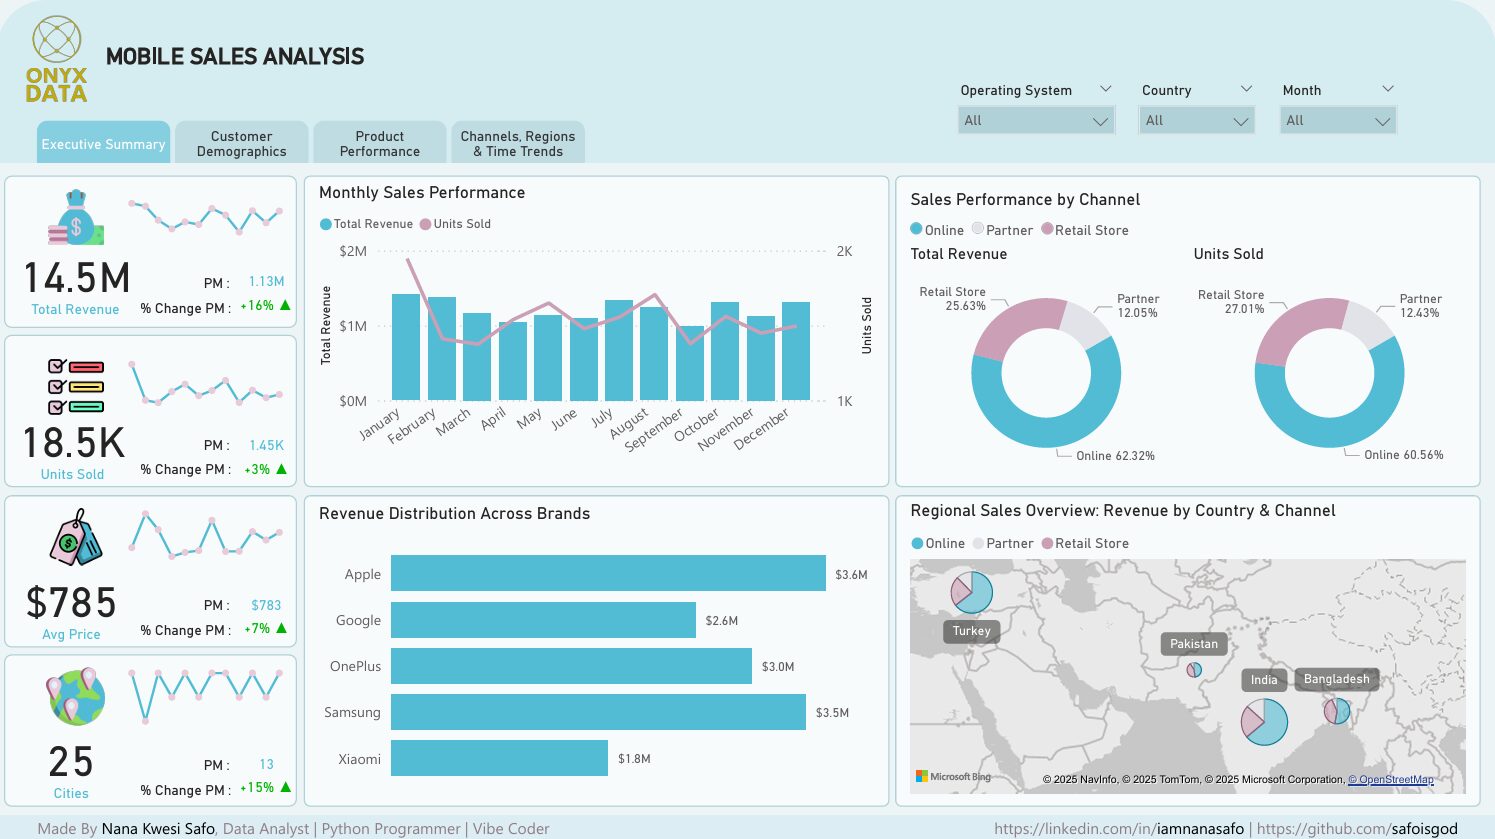This screenshot has width=1495, height=839.
Task: Click the India pie chart on map
Action: [1264, 721]
